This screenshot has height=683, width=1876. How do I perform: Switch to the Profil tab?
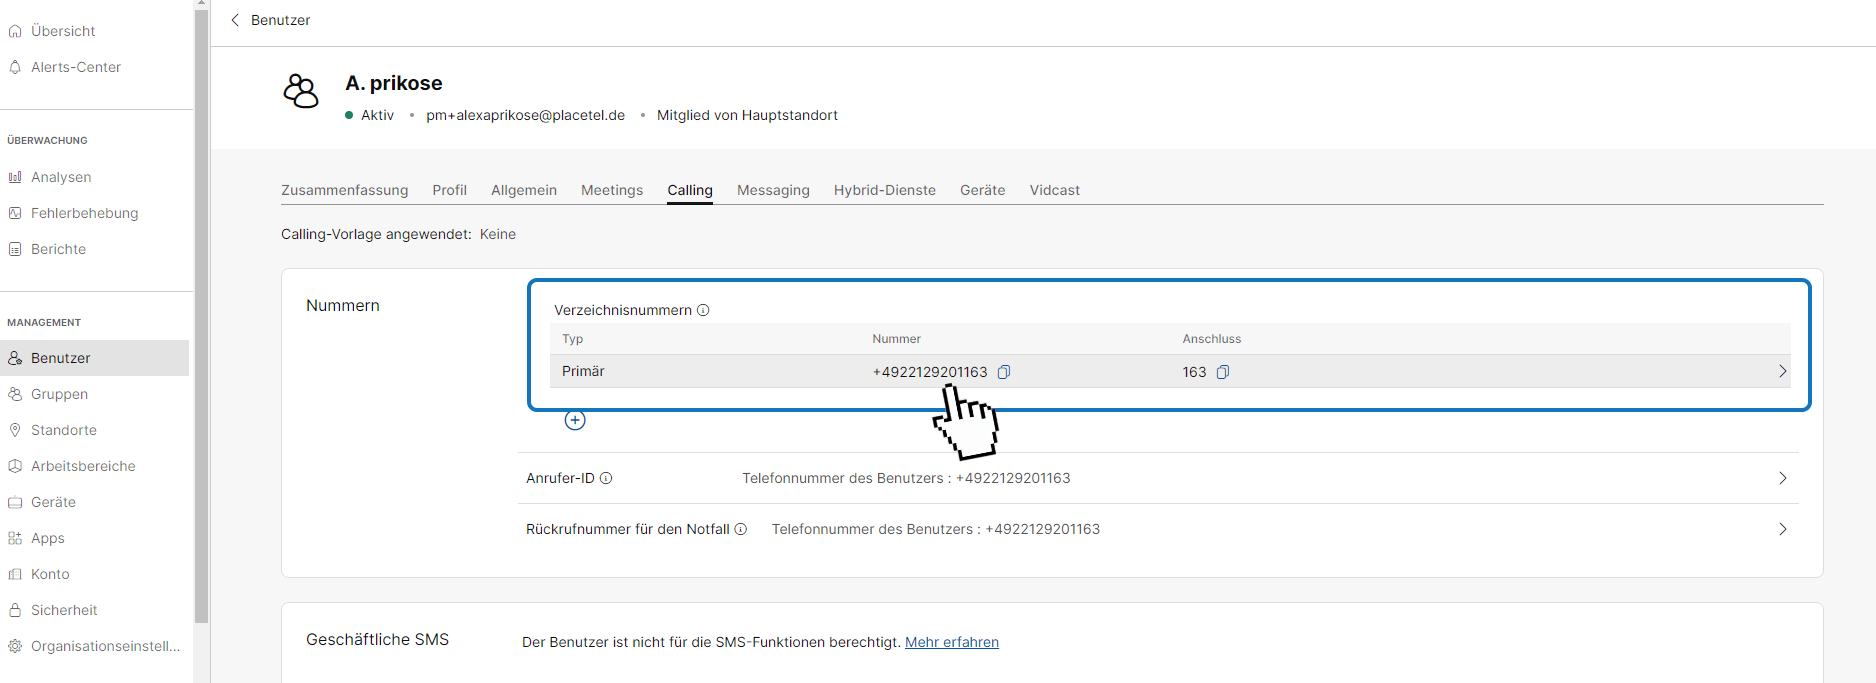click(x=450, y=190)
